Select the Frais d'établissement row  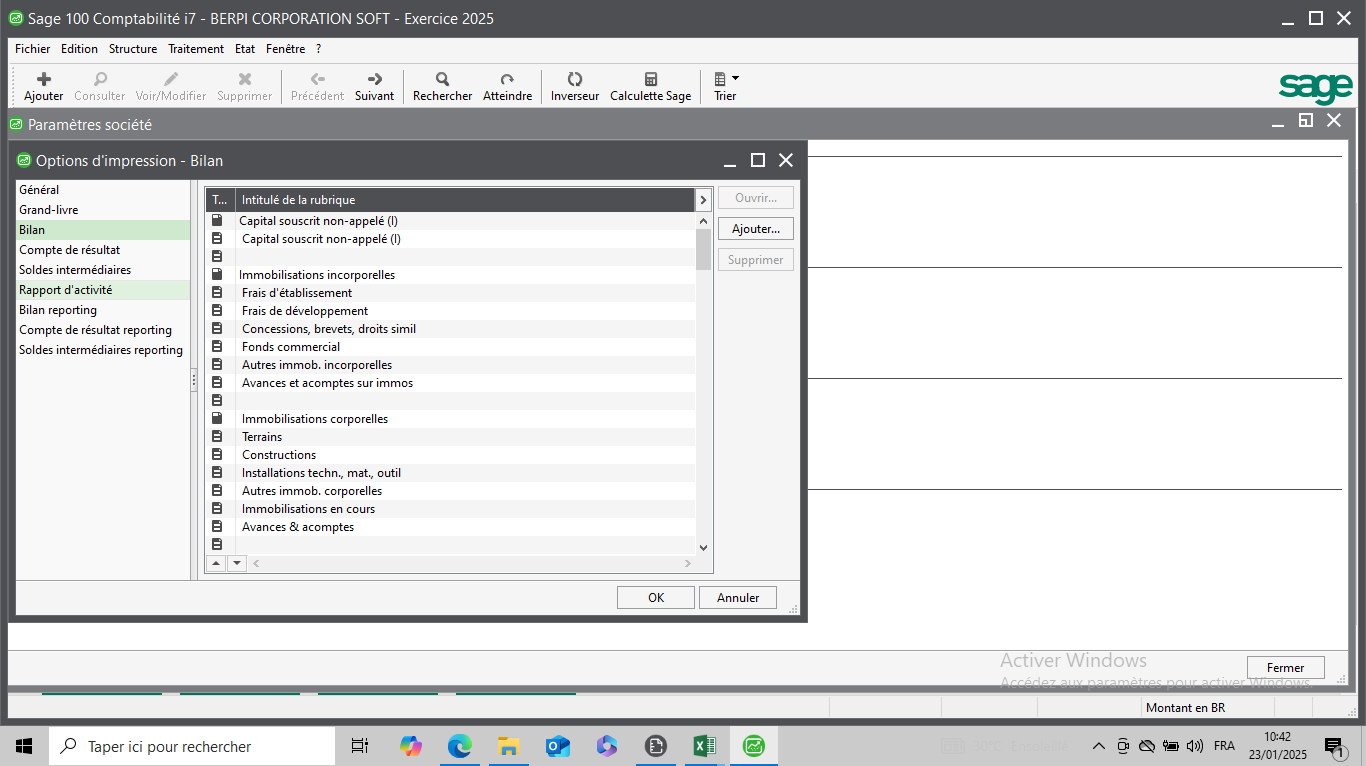click(451, 293)
